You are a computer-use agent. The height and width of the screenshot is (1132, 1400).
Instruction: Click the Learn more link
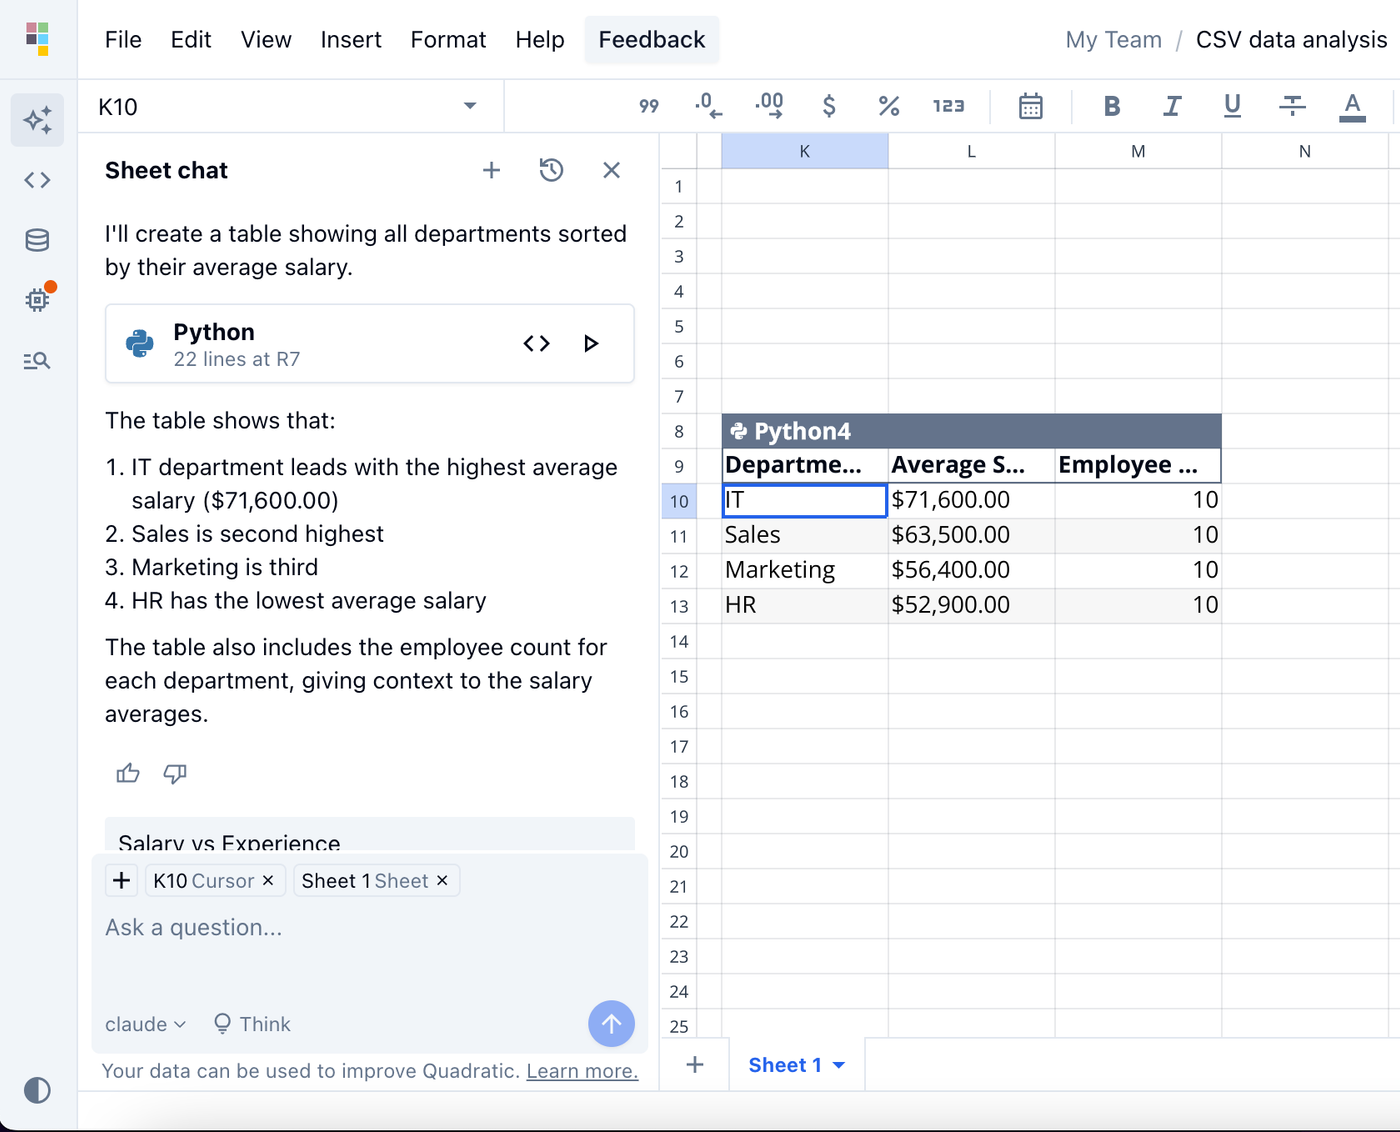[x=582, y=1070]
